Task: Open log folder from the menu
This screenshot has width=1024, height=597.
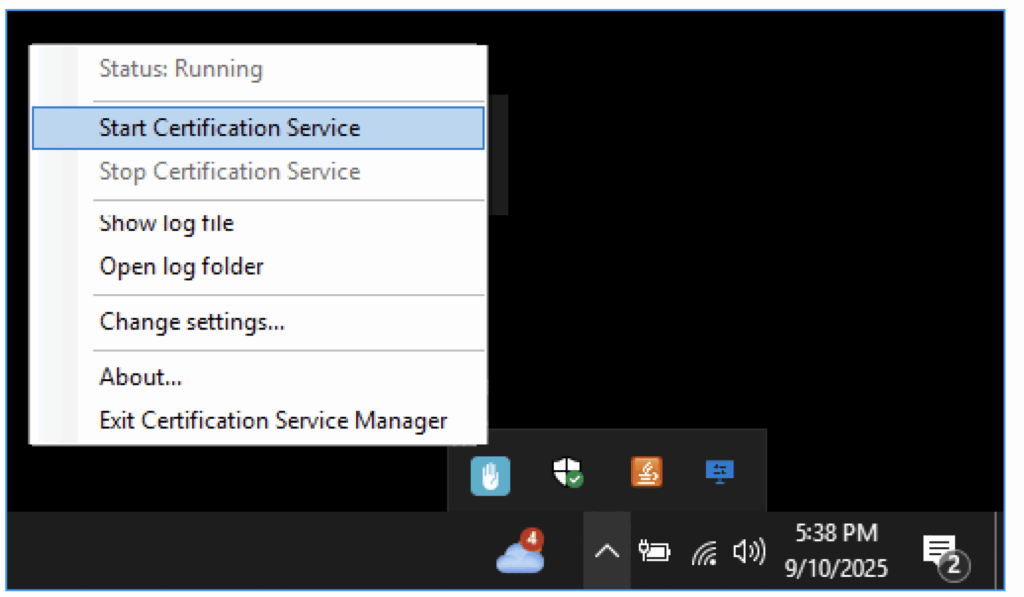Action: pos(181,266)
